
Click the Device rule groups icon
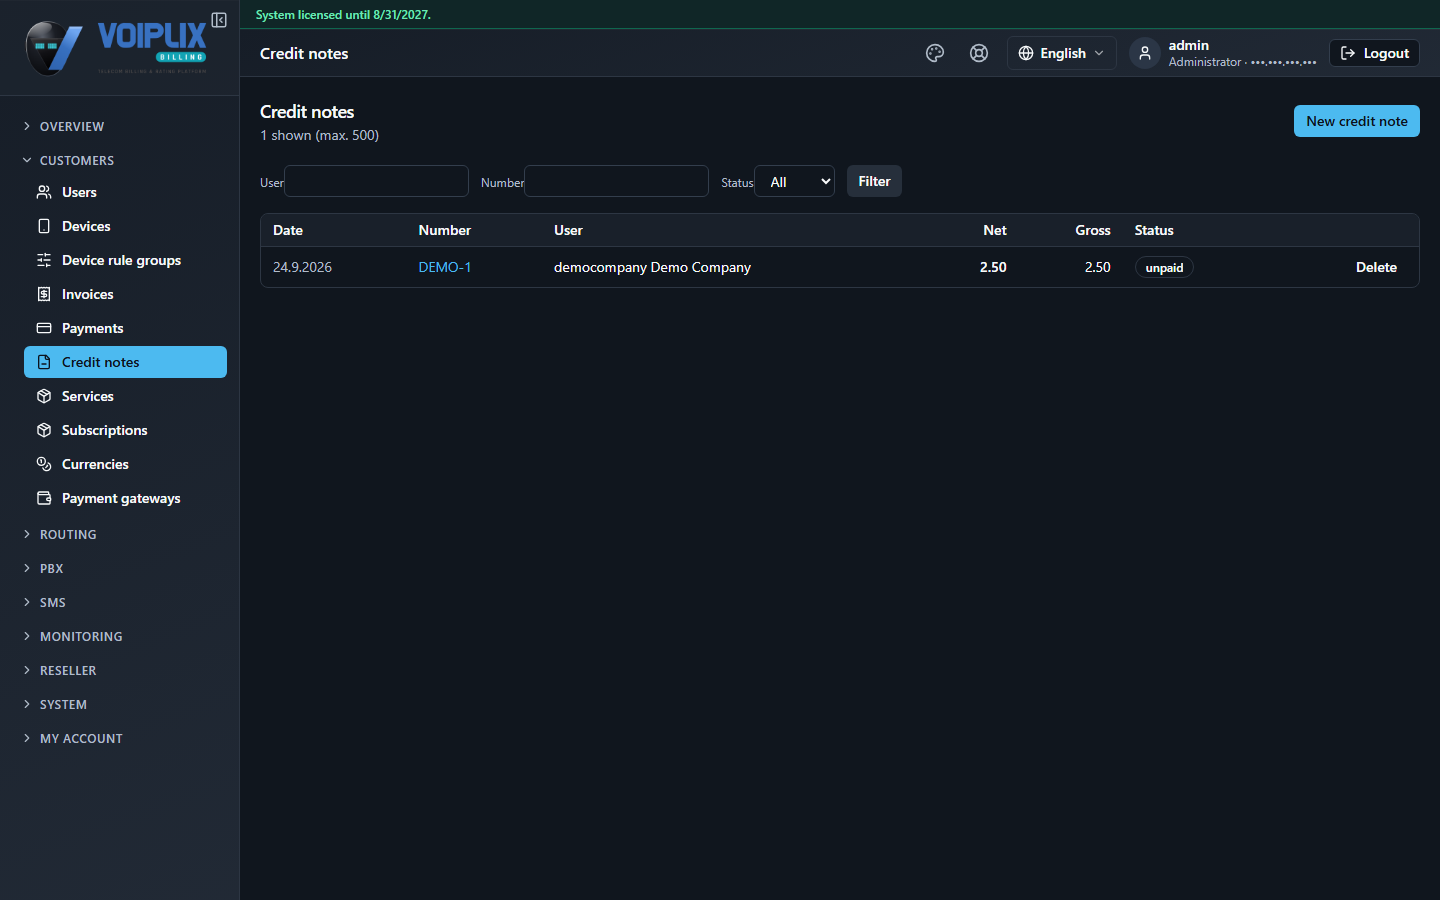click(x=44, y=260)
